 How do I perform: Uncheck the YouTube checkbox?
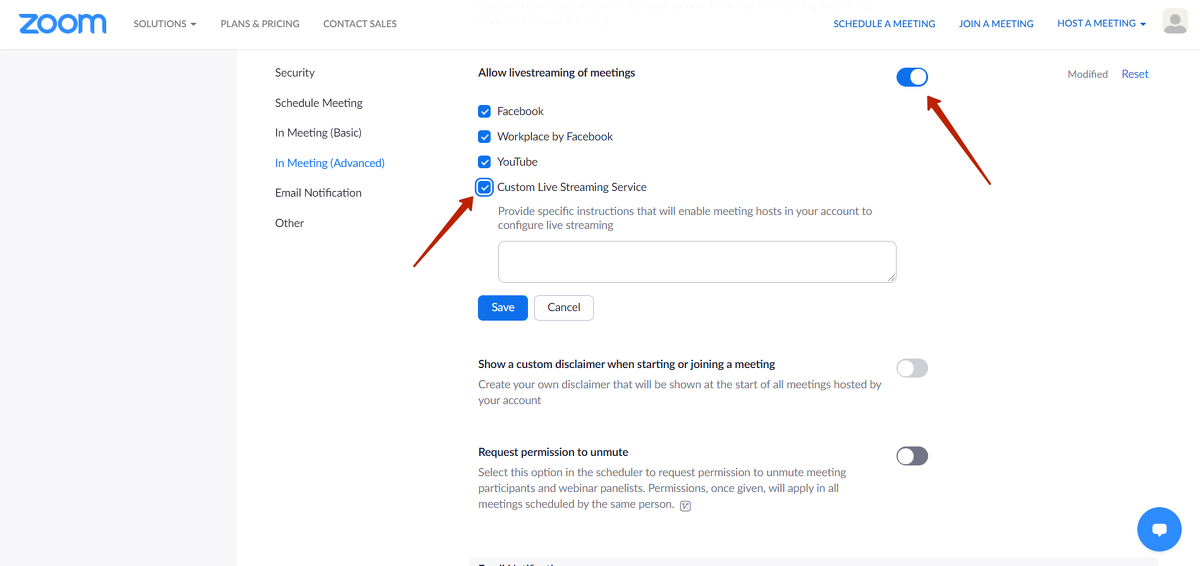pyautogui.click(x=485, y=162)
